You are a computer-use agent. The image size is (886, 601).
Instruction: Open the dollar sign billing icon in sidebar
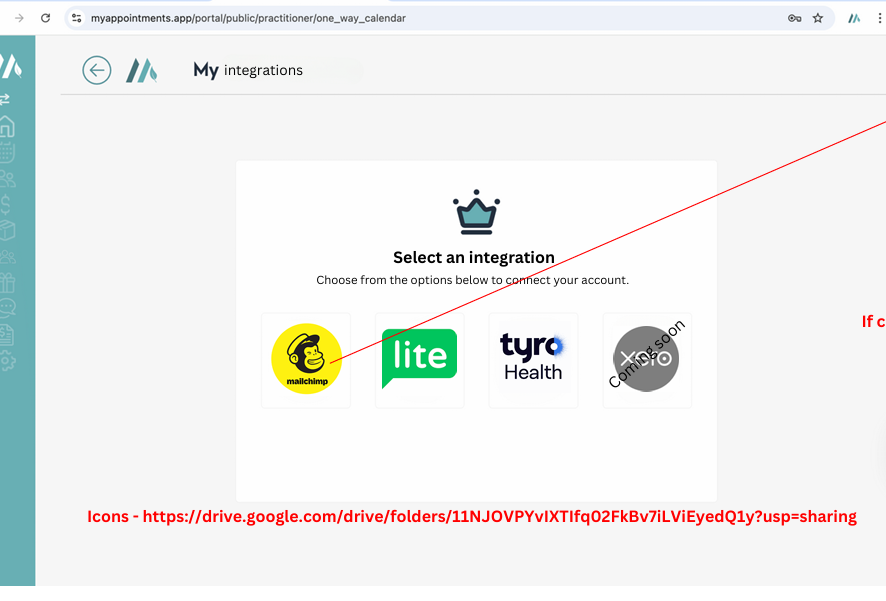point(7,205)
